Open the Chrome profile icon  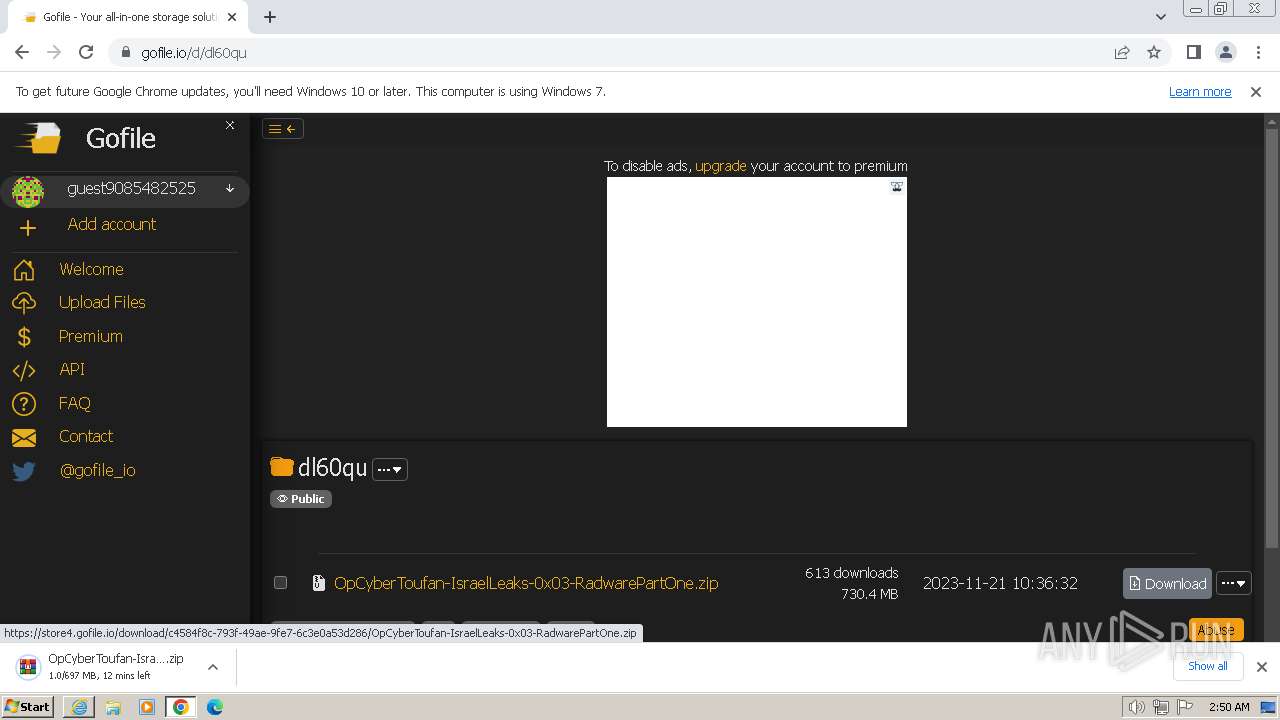[1226, 52]
